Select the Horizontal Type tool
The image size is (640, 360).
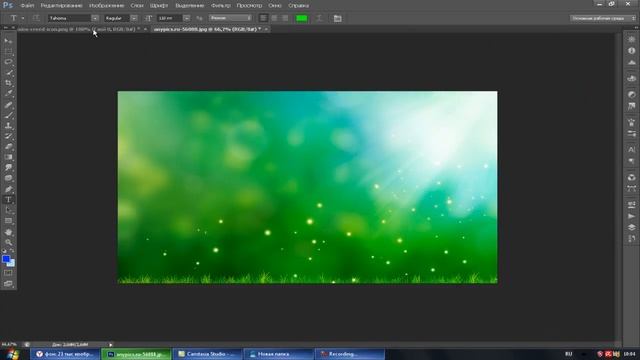[x=9, y=200]
